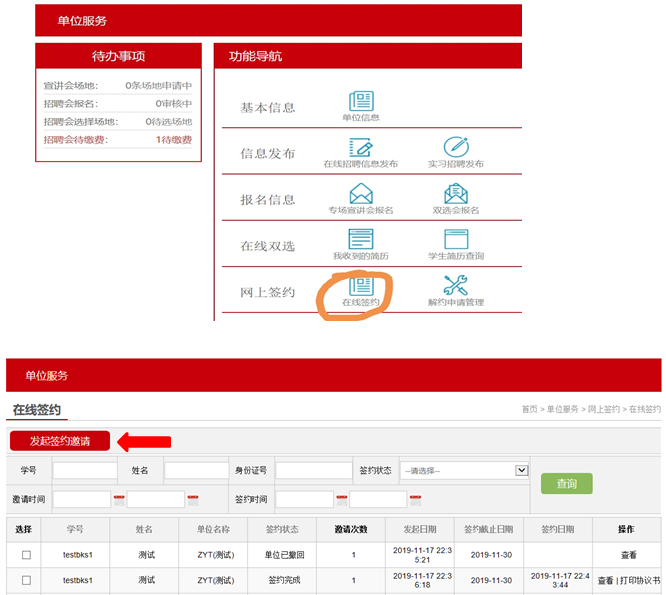Click 招聘会待缴费 pending item
The width and height of the screenshot is (666, 595).
tap(118, 140)
